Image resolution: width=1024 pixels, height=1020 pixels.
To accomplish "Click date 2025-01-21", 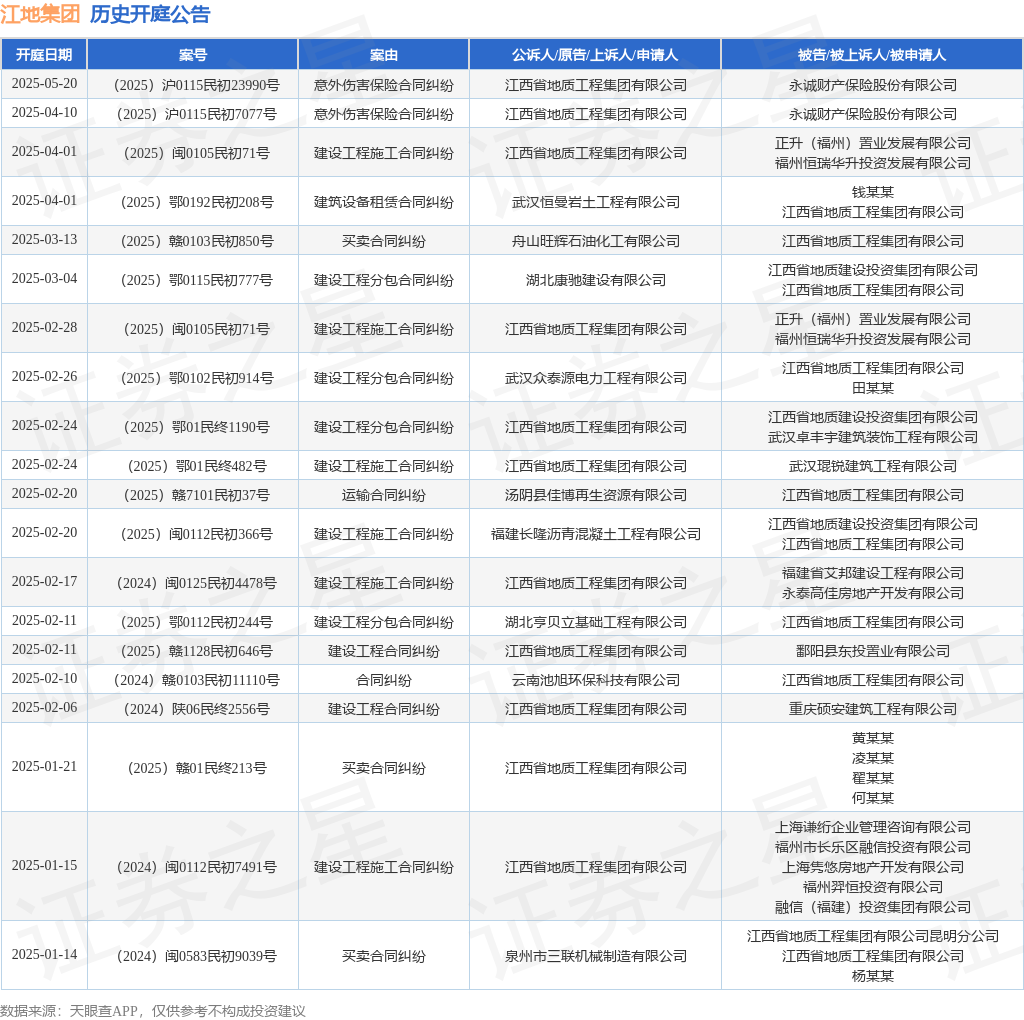I will coord(44,767).
